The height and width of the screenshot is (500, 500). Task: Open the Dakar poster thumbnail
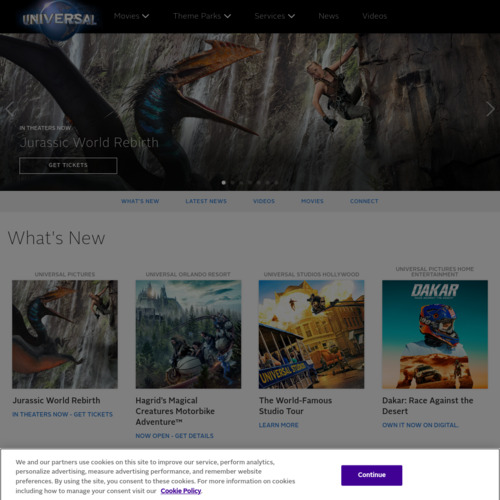[x=435, y=334]
